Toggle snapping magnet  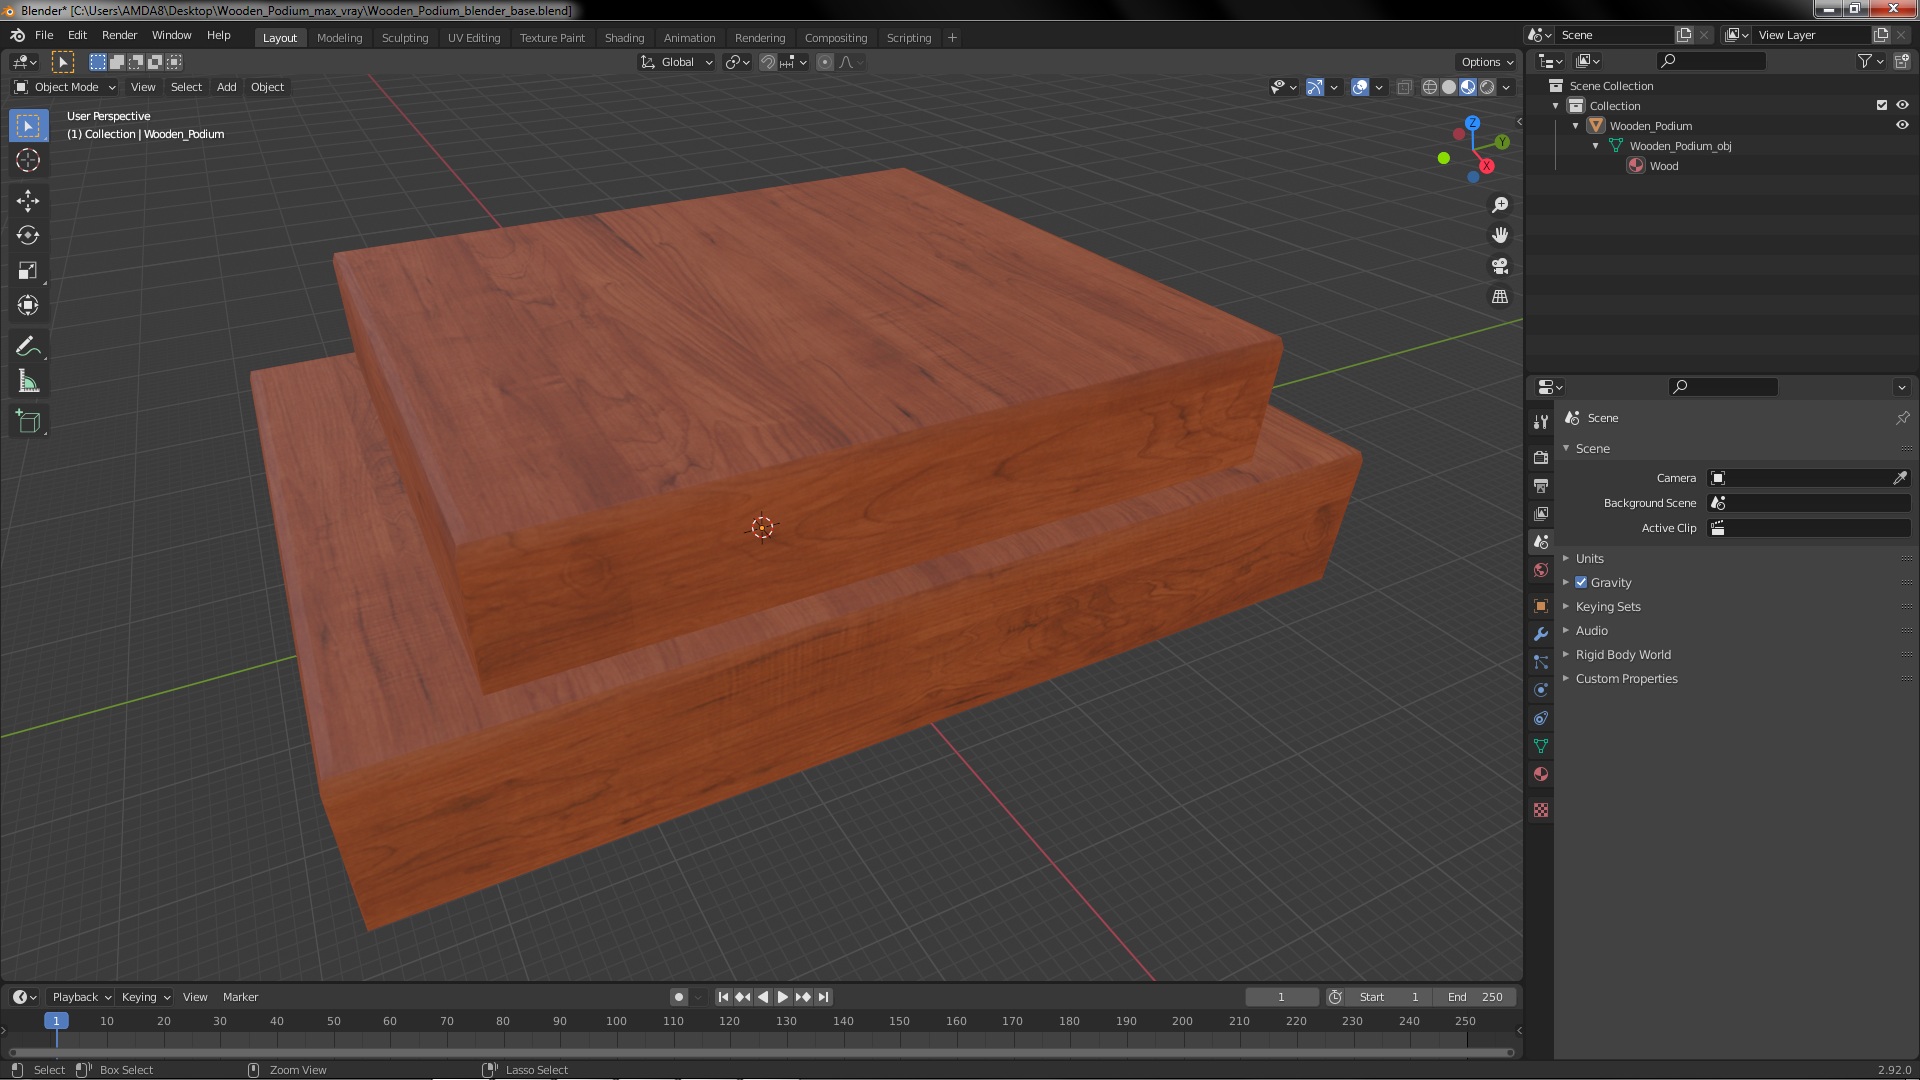(x=767, y=62)
